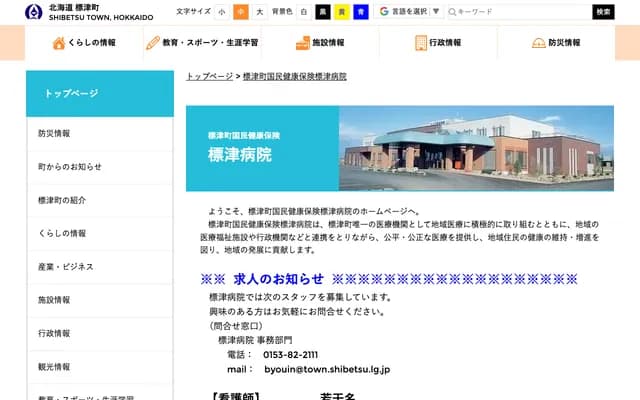The width and height of the screenshot is (640, 400).
Task: Click the トップページ sidebar header
Action: click(100, 93)
